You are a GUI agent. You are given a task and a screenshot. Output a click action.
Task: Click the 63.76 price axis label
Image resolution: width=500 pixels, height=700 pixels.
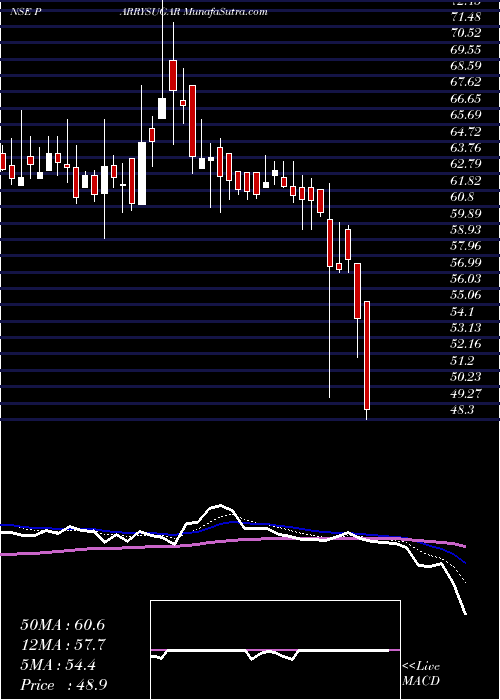click(466, 148)
